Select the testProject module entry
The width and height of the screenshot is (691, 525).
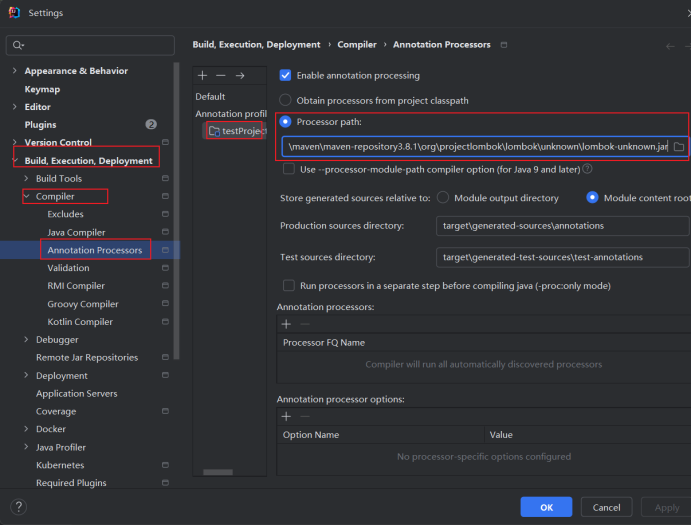tap(238, 131)
